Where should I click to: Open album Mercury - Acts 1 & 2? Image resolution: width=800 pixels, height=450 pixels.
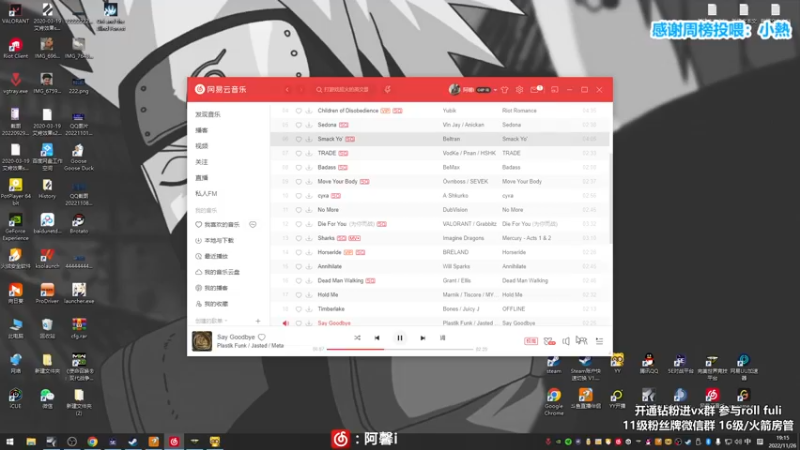(x=527, y=238)
